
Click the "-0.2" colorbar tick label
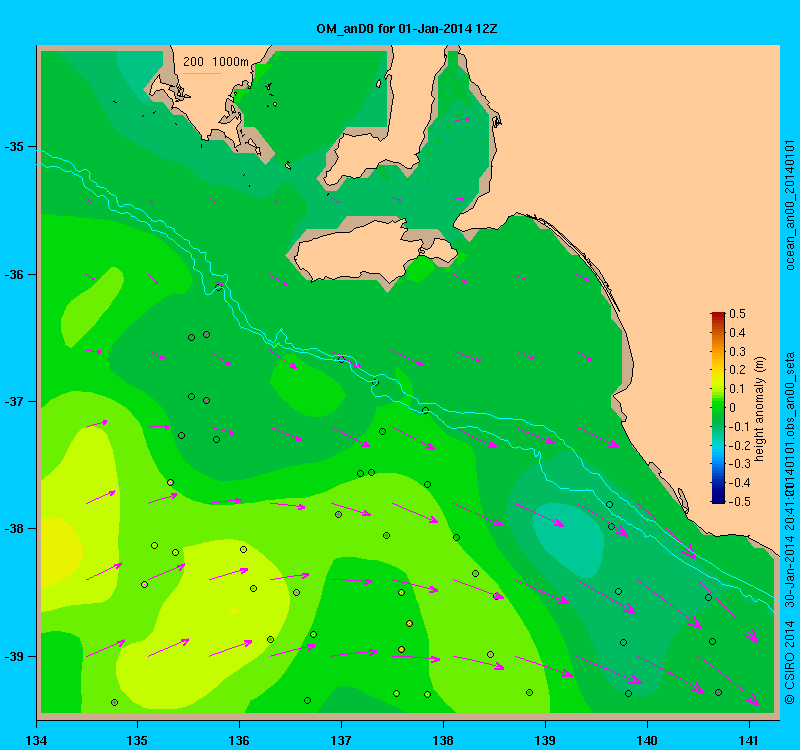739,445
